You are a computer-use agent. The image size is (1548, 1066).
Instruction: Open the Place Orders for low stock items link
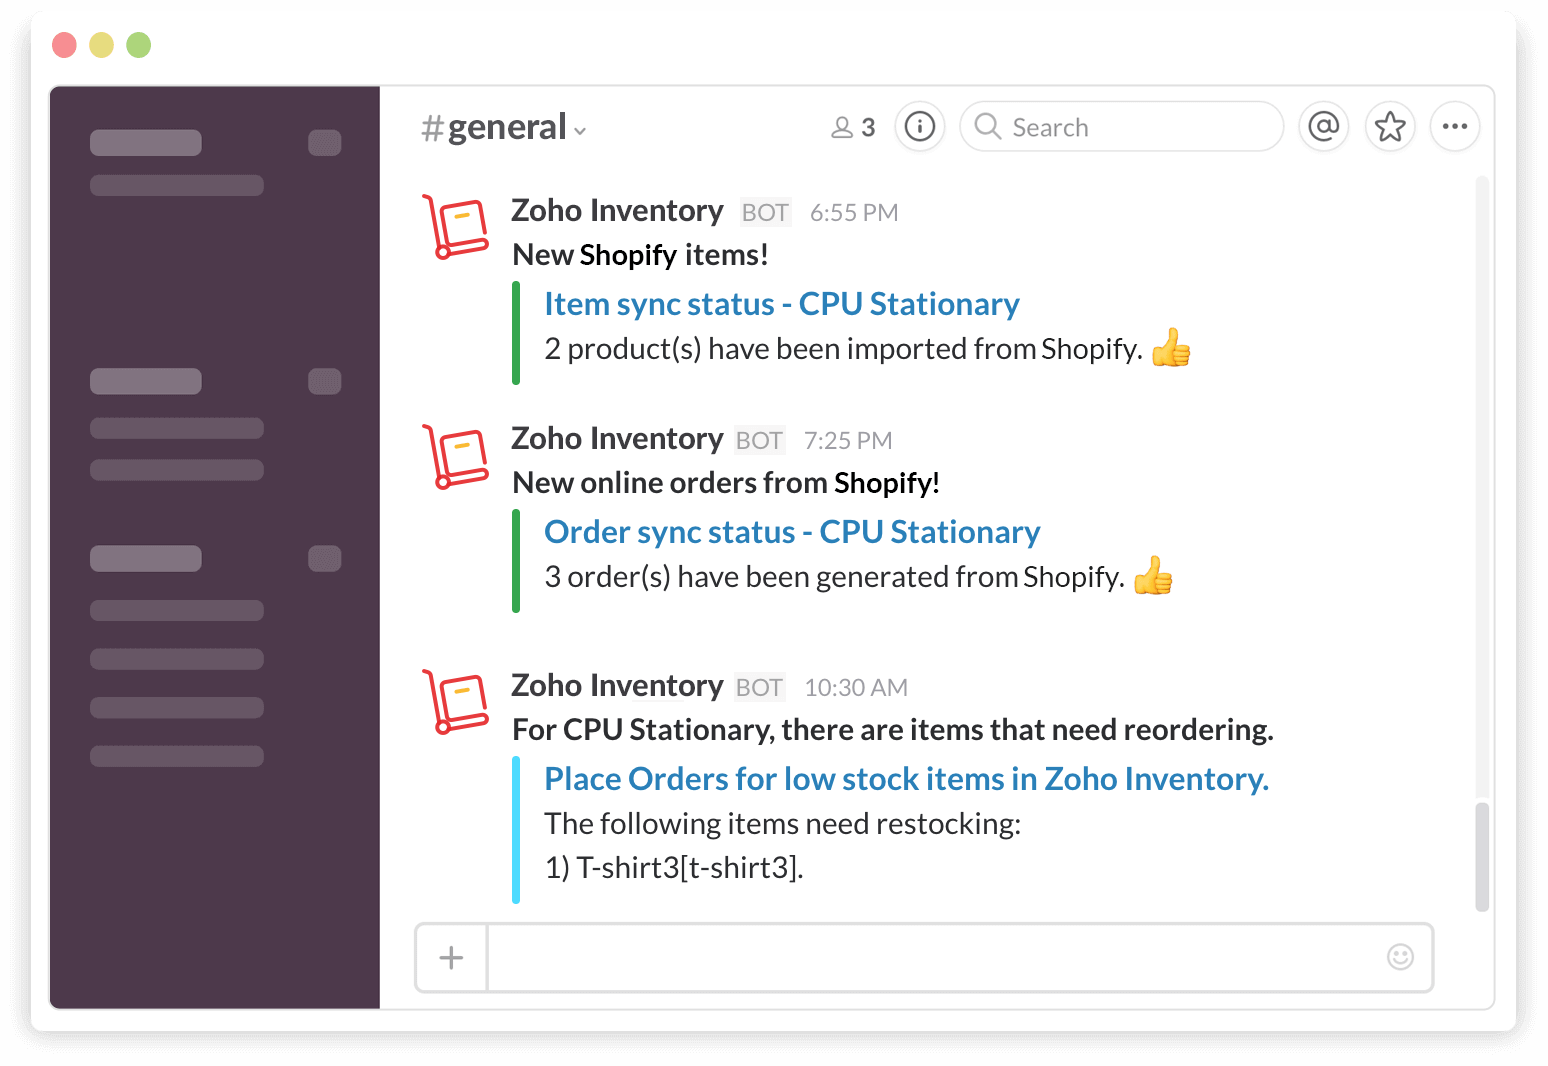tap(905, 778)
